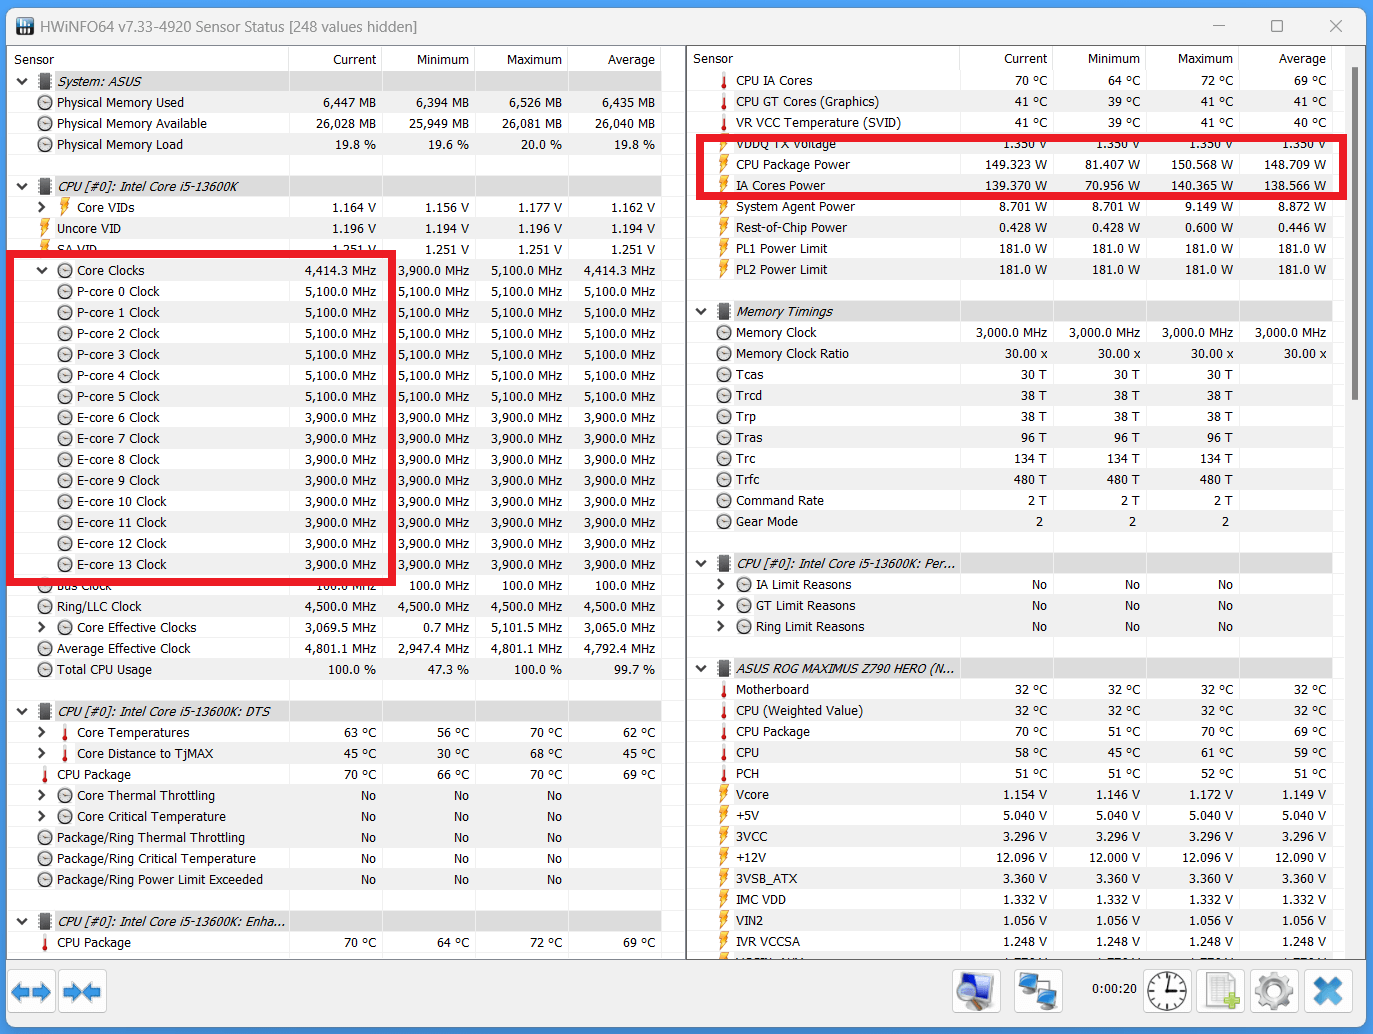The width and height of the screenshot is (1373, 1034).
Task: Click the 0:00:20 elapsed time text
Action: coord(1114,989)
